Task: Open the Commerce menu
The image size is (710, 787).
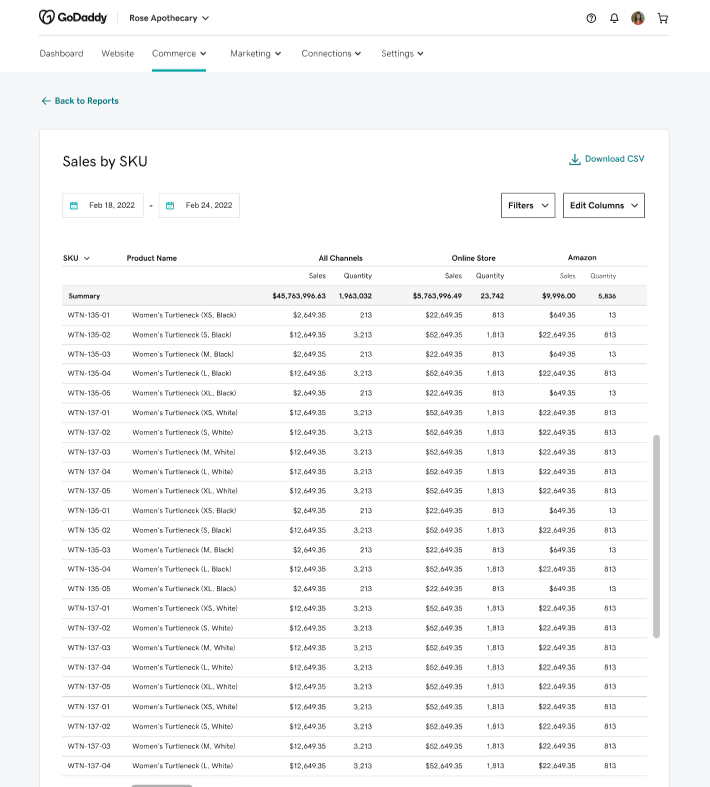Action: 179,54
